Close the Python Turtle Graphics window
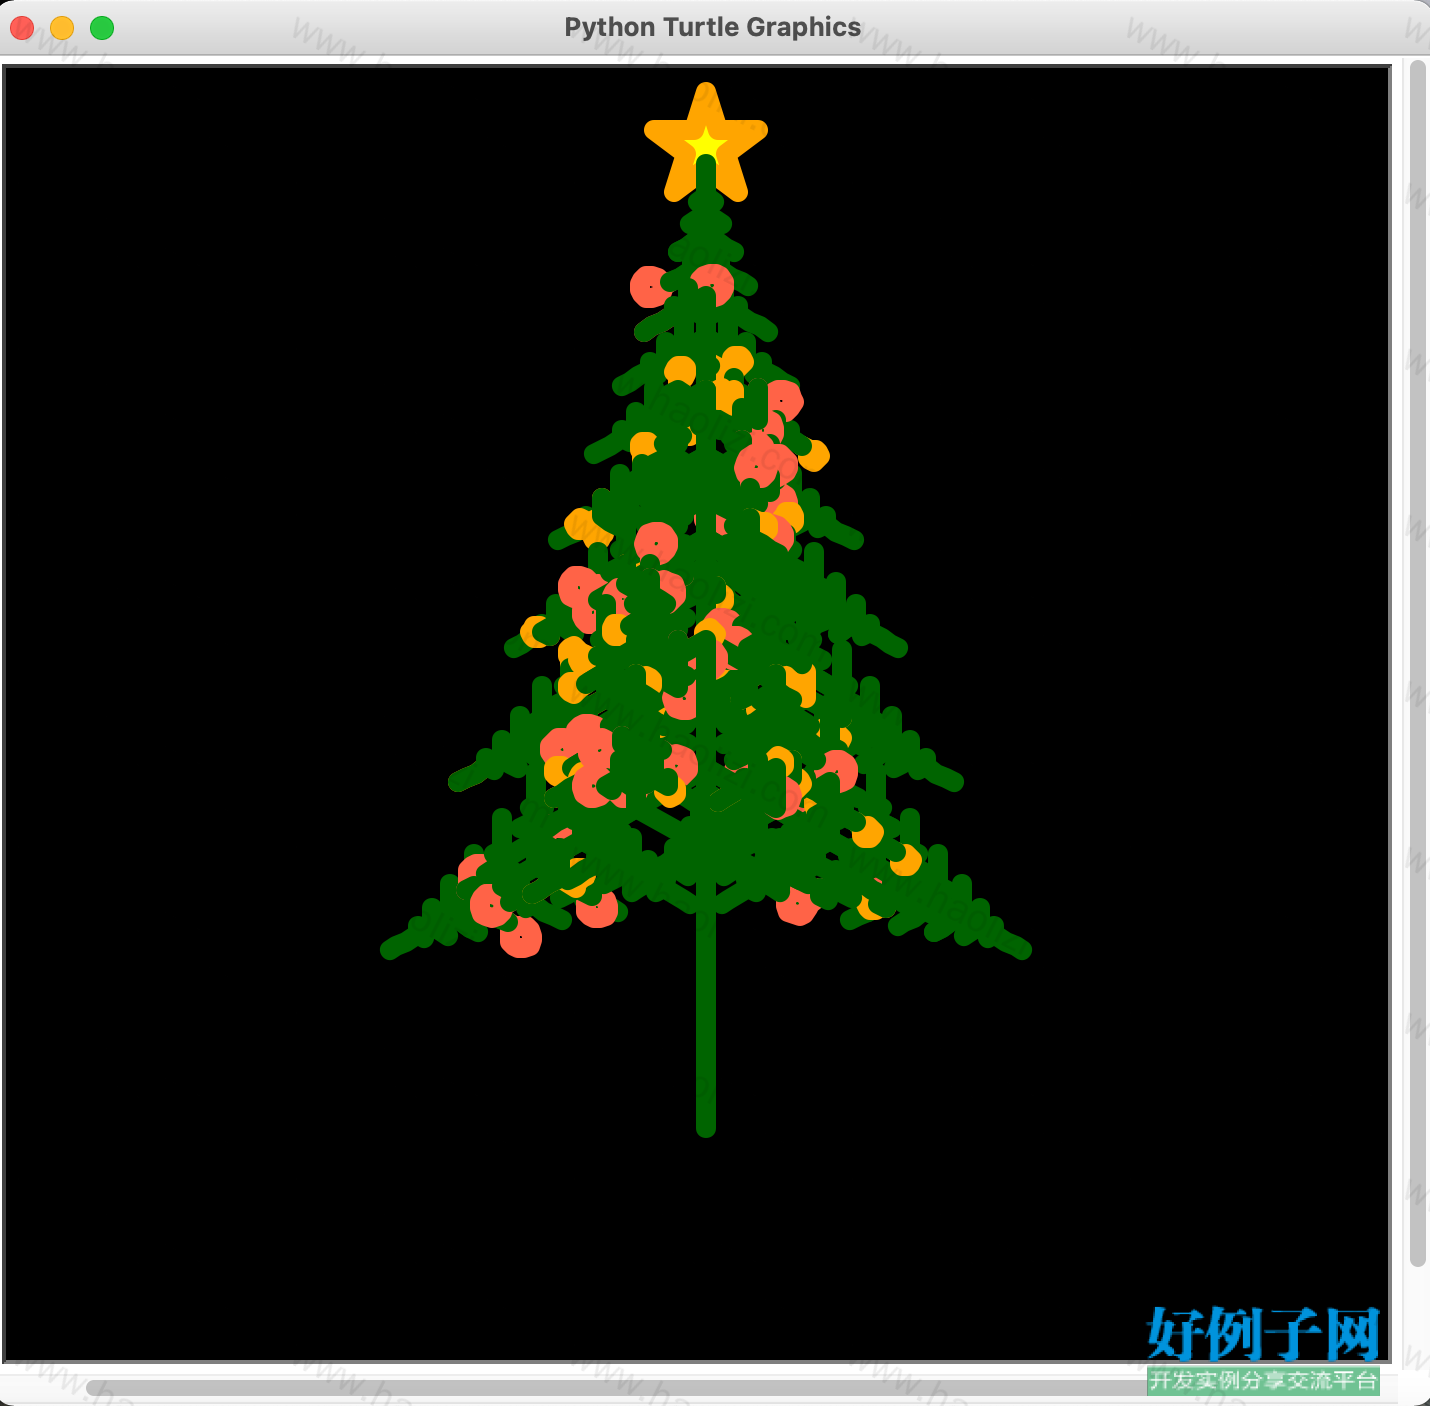 click(x=22, y=28)
